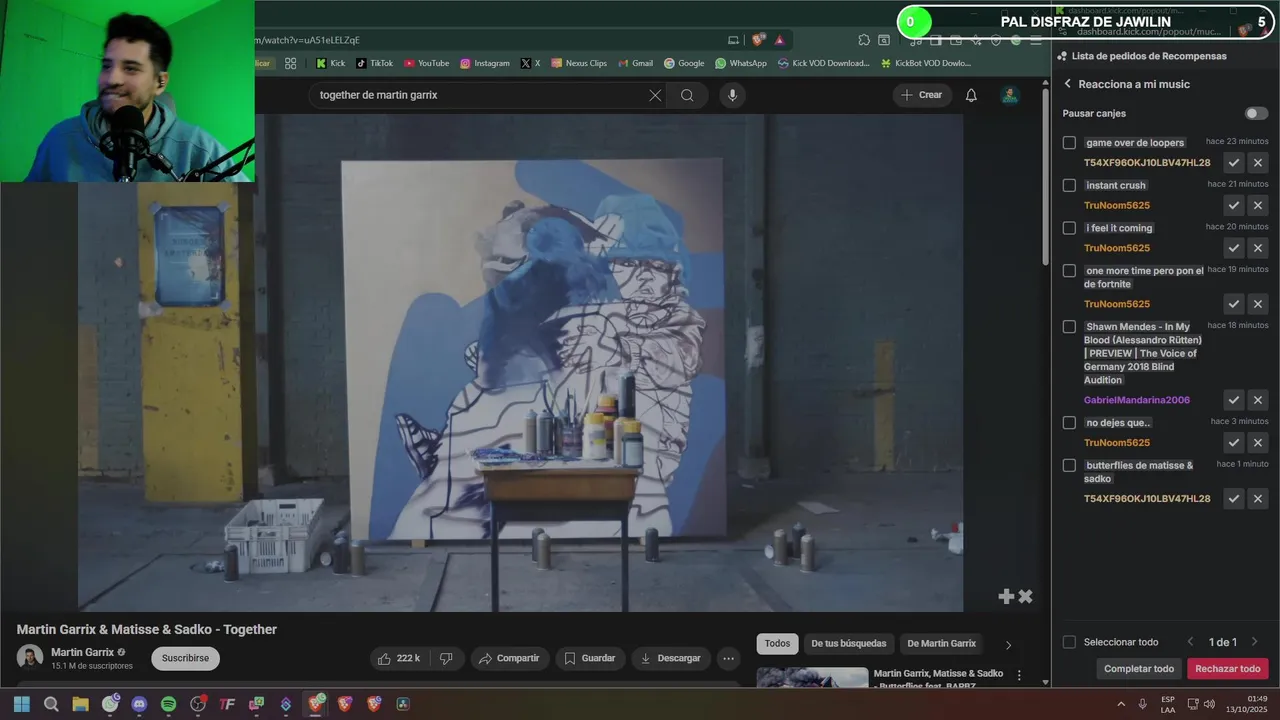The height and width of the screenshot is (720, 1280).
Task: Open Spotify from the taskbar
Action: pos(168,704)
